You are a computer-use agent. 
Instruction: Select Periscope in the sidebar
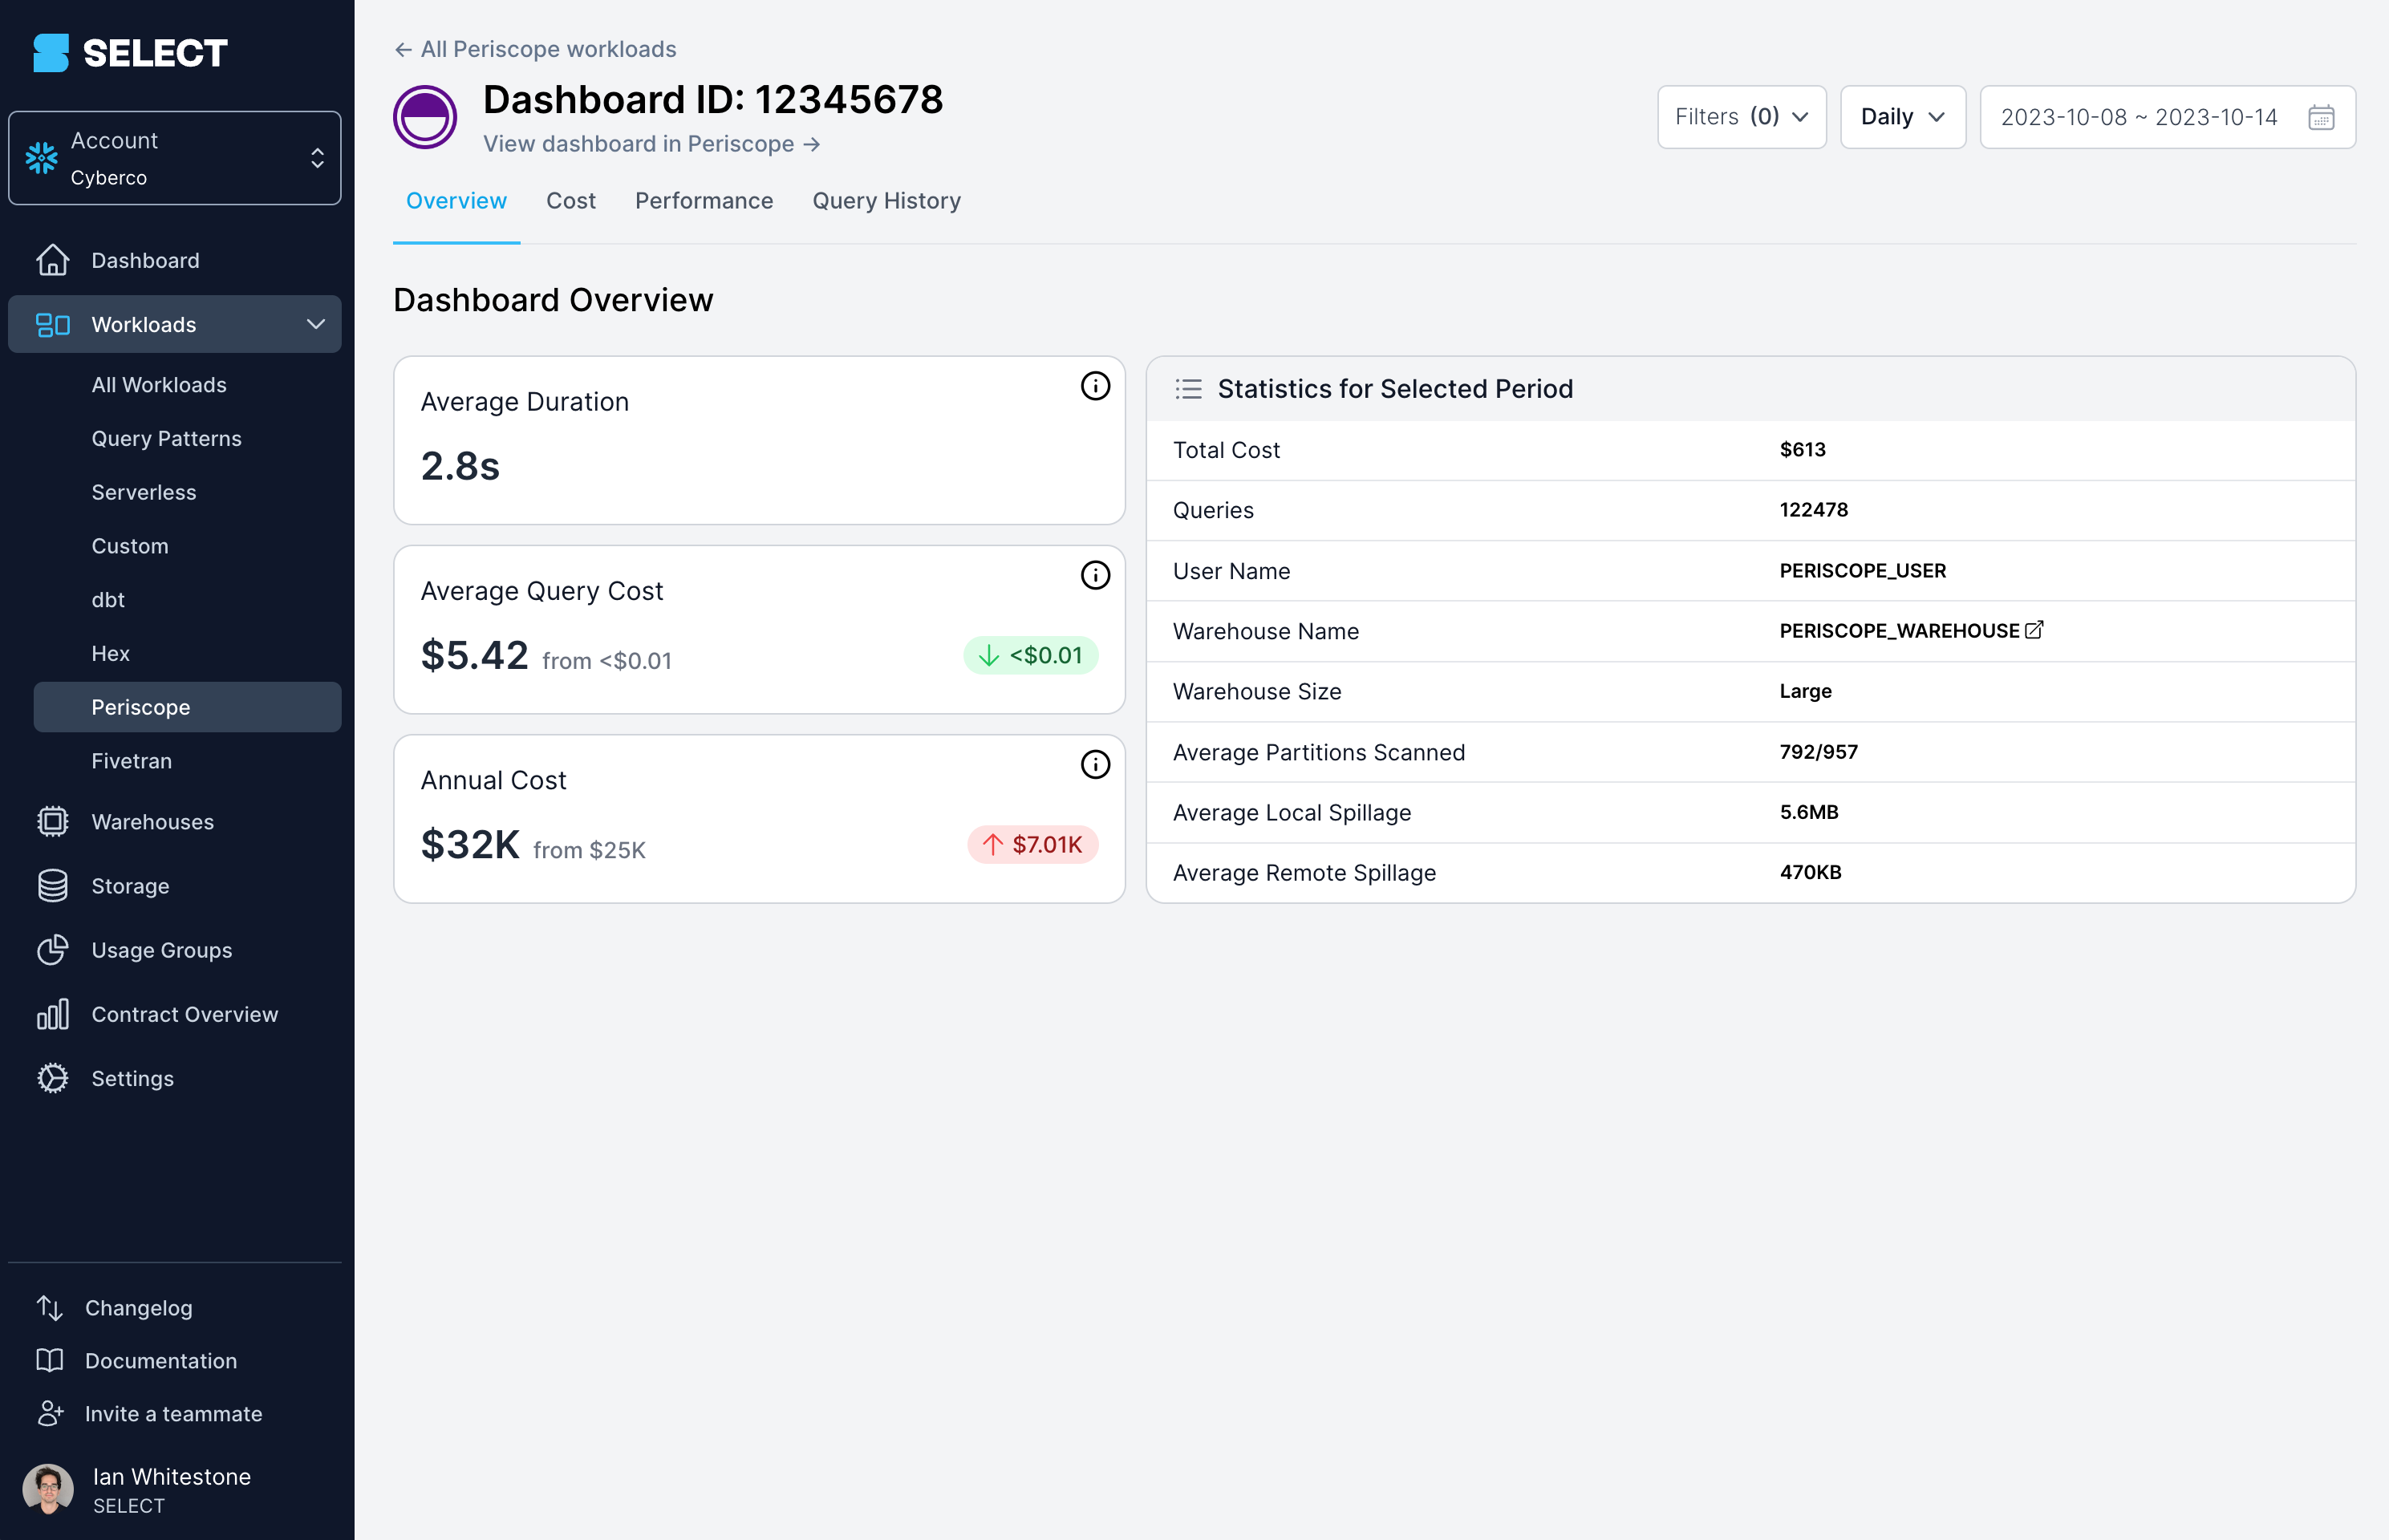pos(187,707)
